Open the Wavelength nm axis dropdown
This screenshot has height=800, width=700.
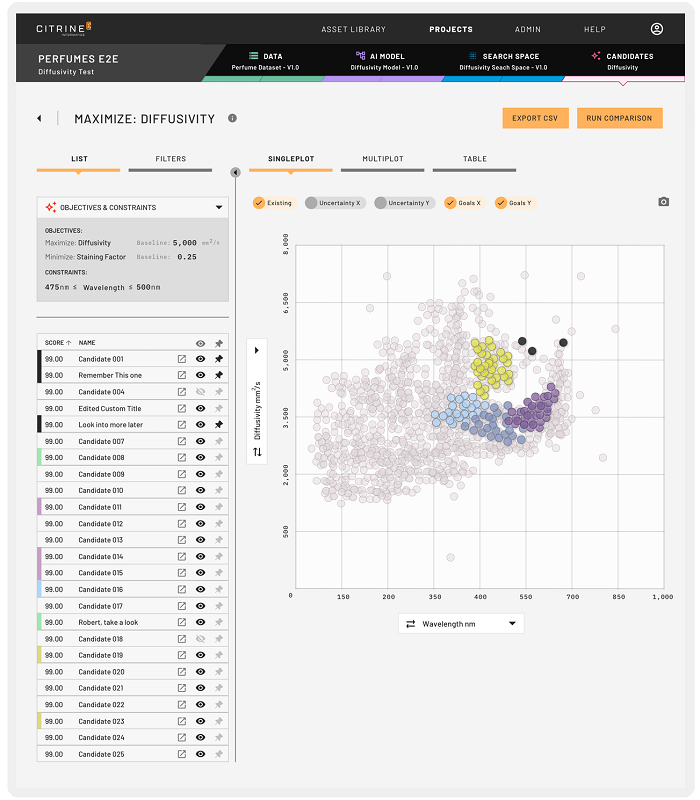460,624
